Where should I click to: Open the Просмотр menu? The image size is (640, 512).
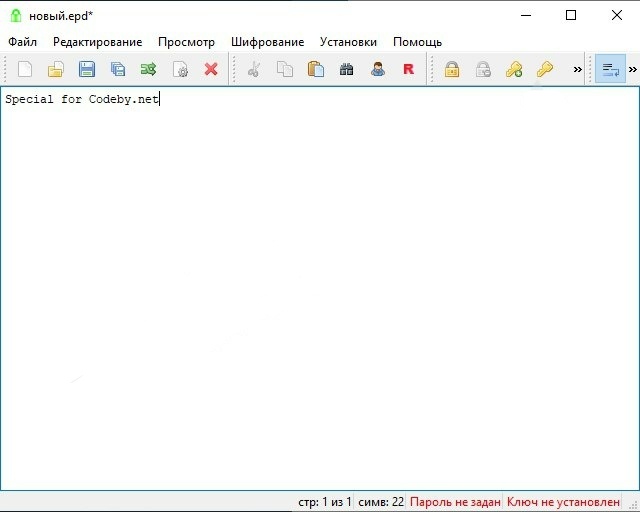click(186, 42)
